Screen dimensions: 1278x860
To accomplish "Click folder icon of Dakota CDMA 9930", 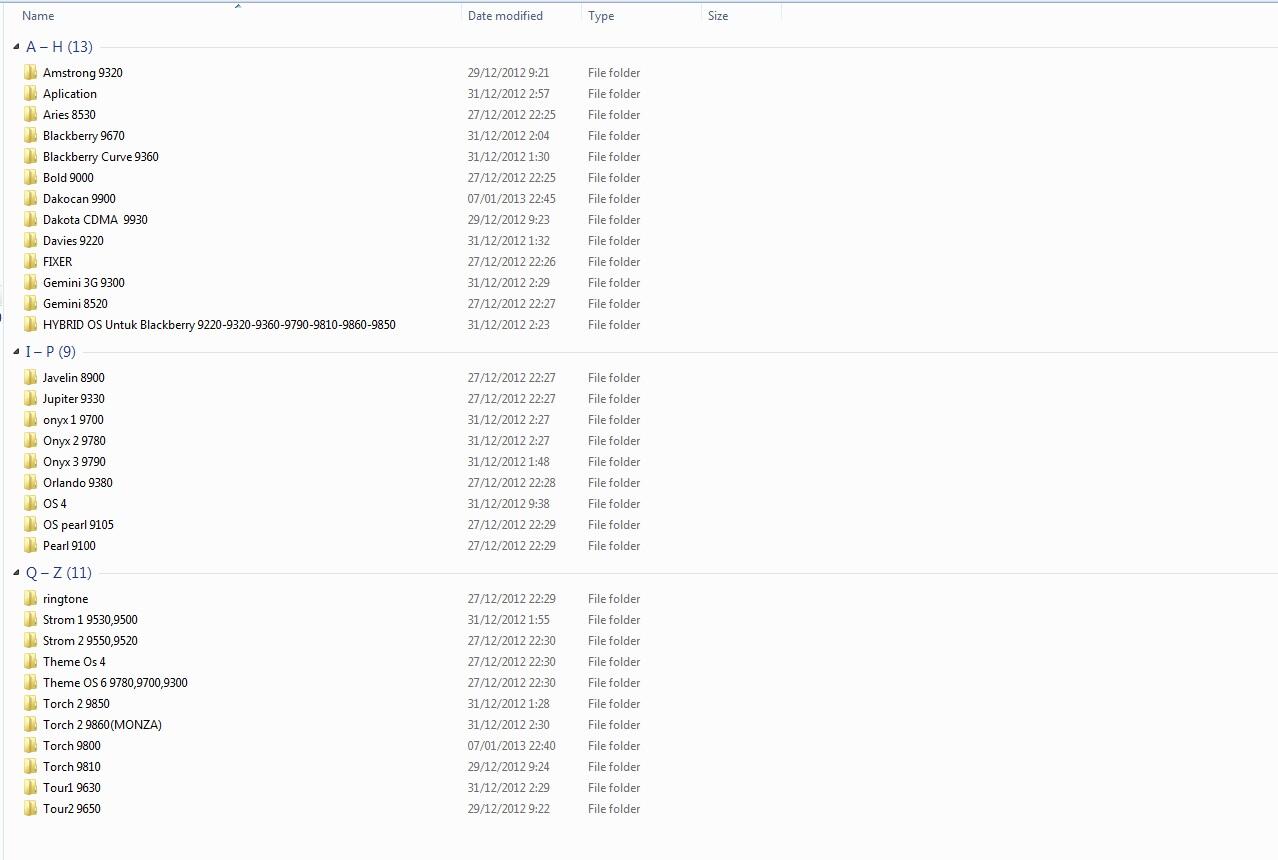I will coord(30,220).
